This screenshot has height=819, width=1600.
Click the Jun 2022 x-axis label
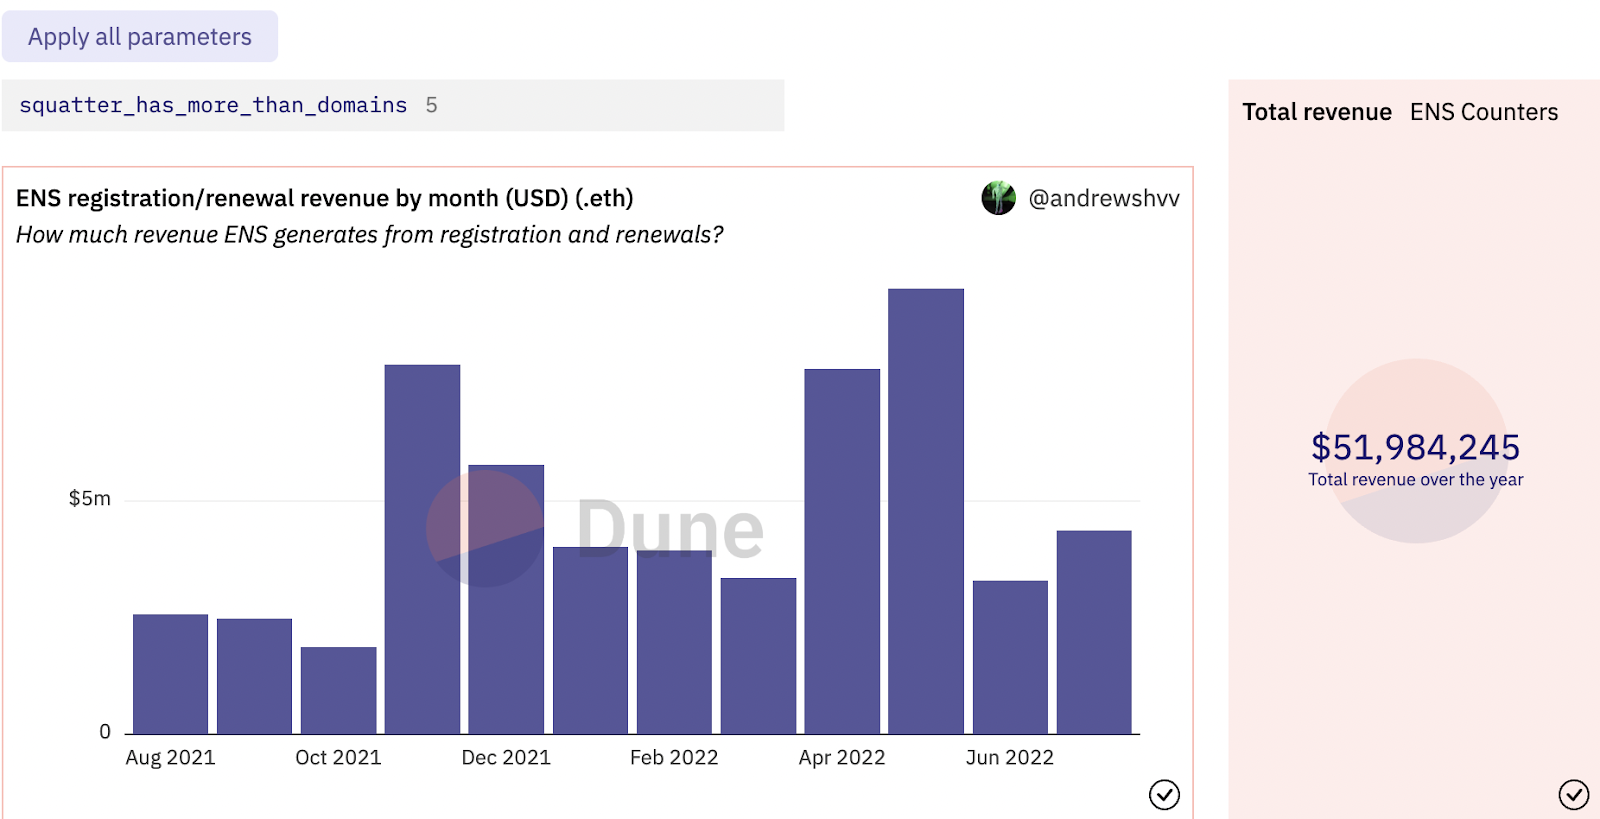pyautogui.click(x=1010, y=758)
